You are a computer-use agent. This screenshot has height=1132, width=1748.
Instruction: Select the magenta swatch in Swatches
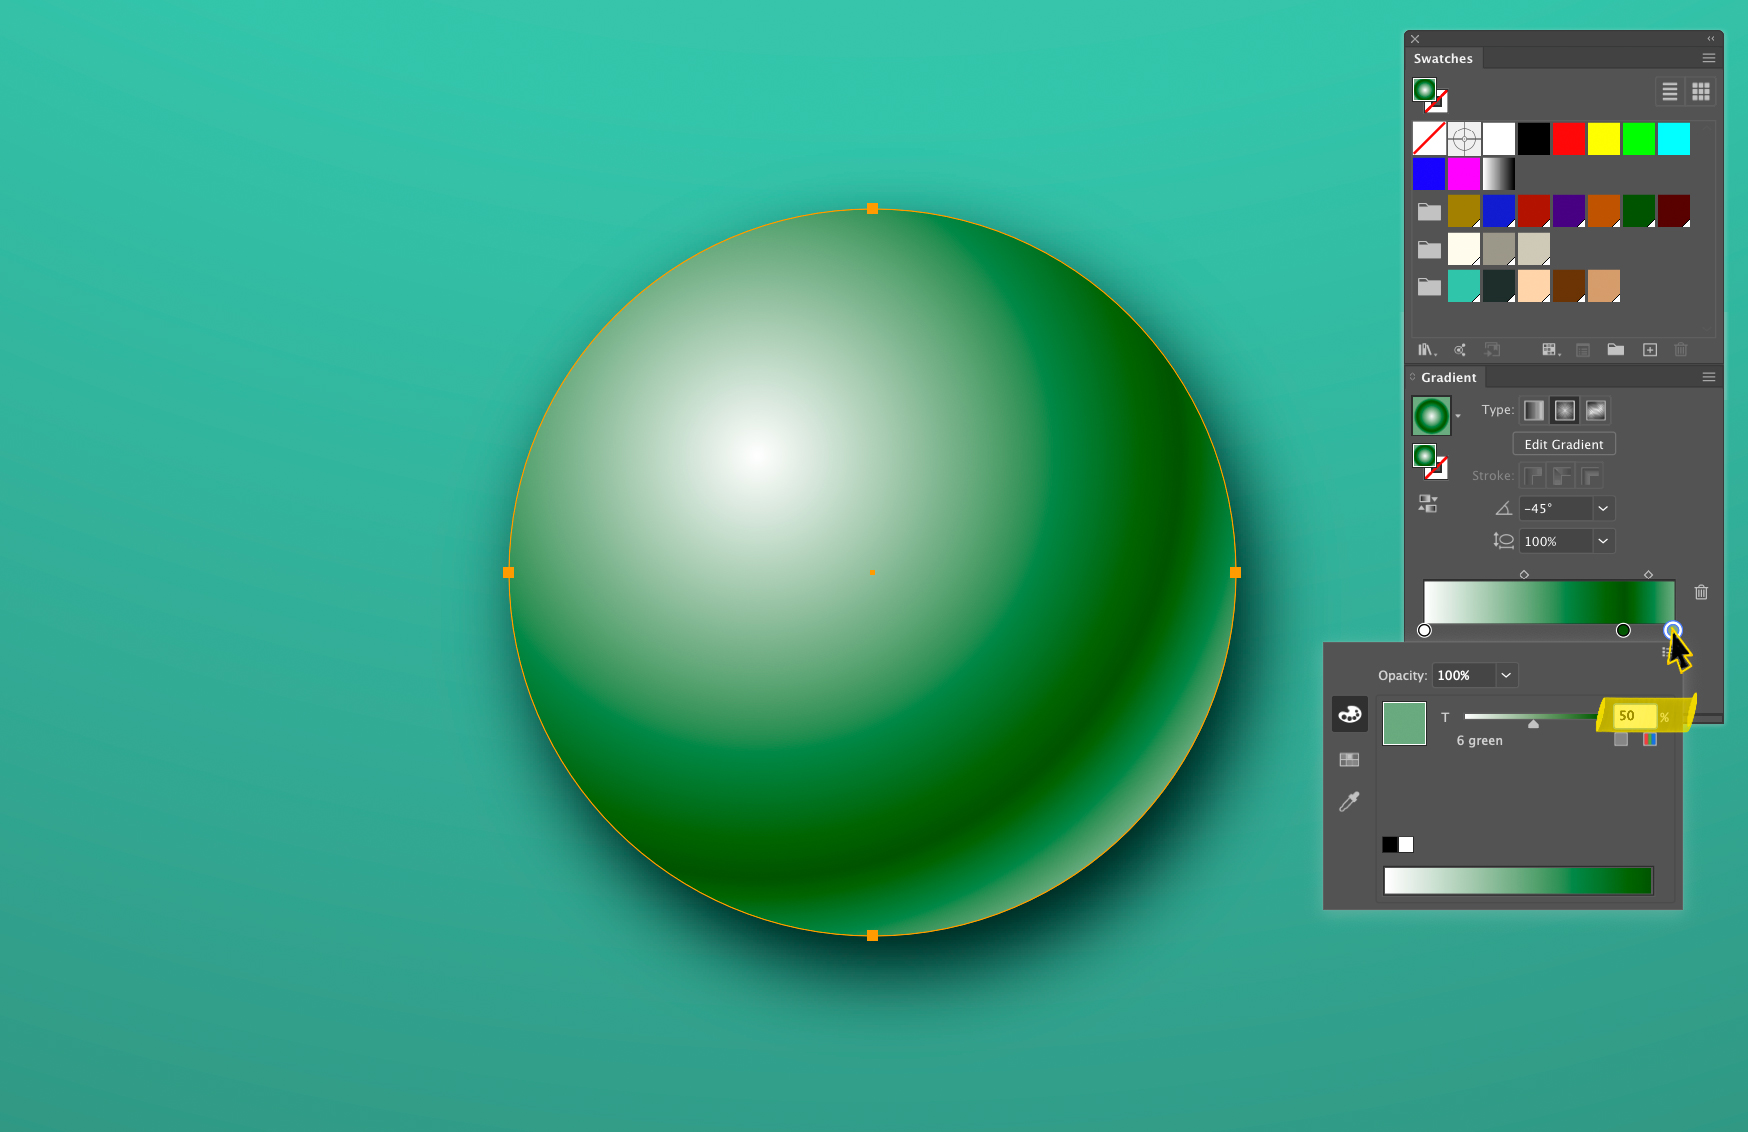(x=1464, y=174)
